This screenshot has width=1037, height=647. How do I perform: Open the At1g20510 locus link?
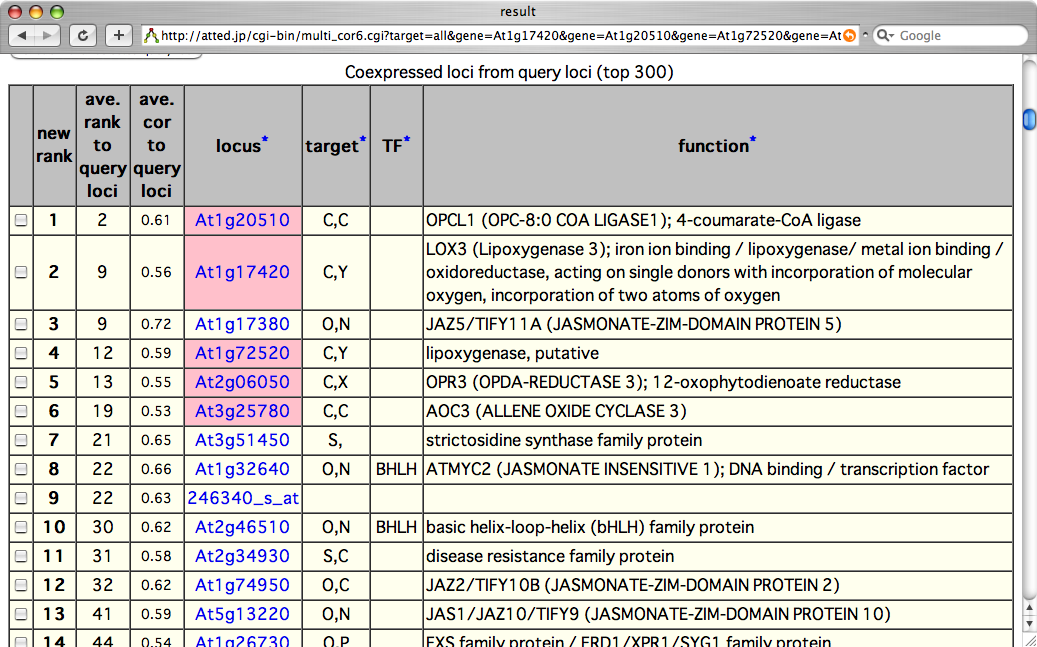[x=242, y=220]
